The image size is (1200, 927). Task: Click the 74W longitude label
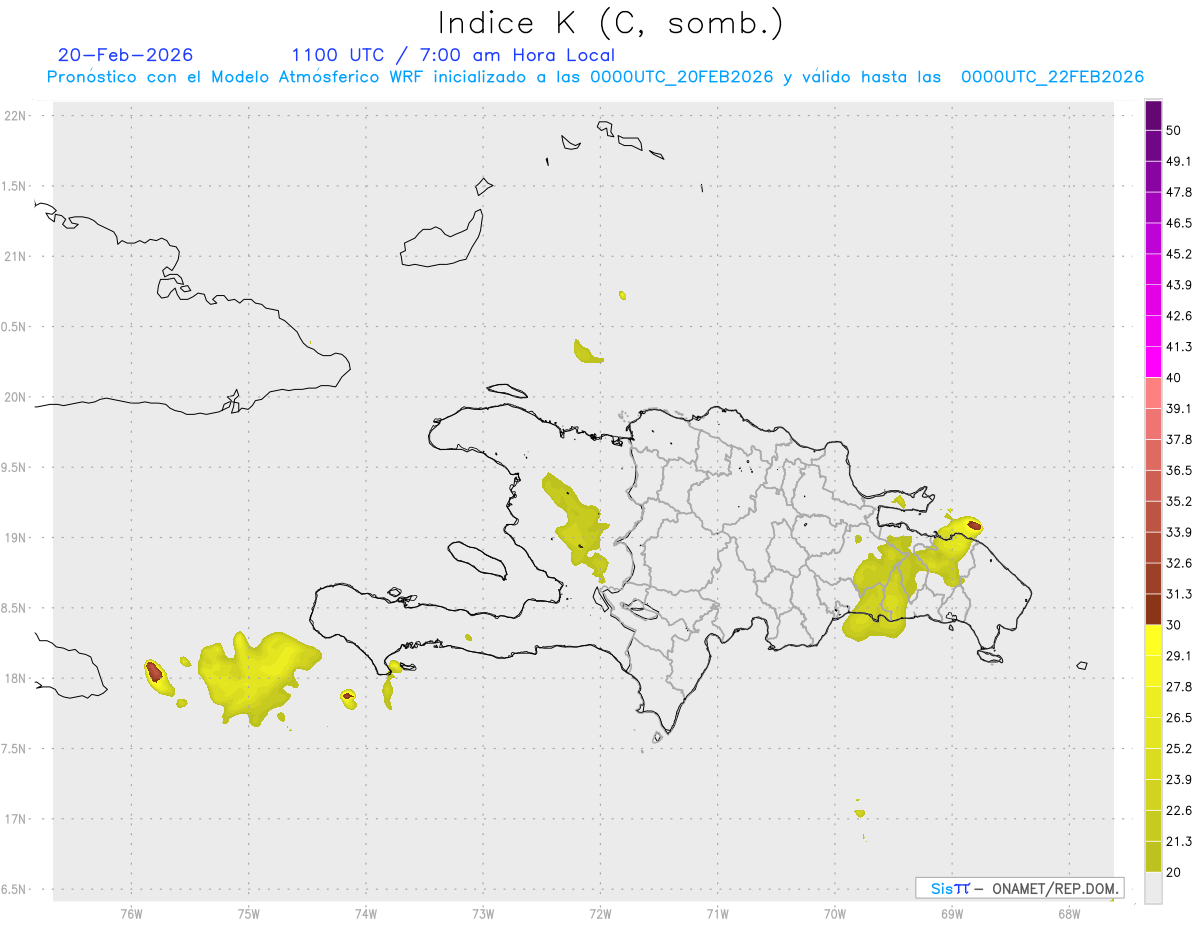point(365,913)
